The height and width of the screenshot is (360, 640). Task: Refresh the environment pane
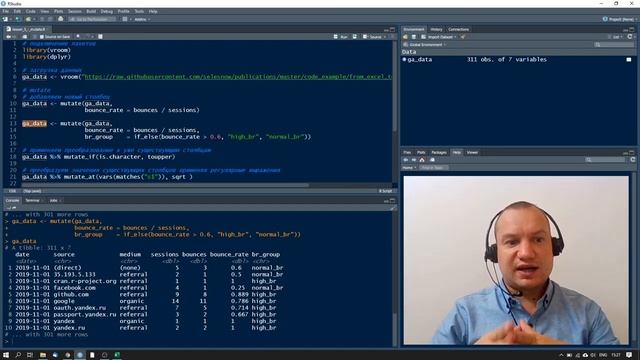630,37
